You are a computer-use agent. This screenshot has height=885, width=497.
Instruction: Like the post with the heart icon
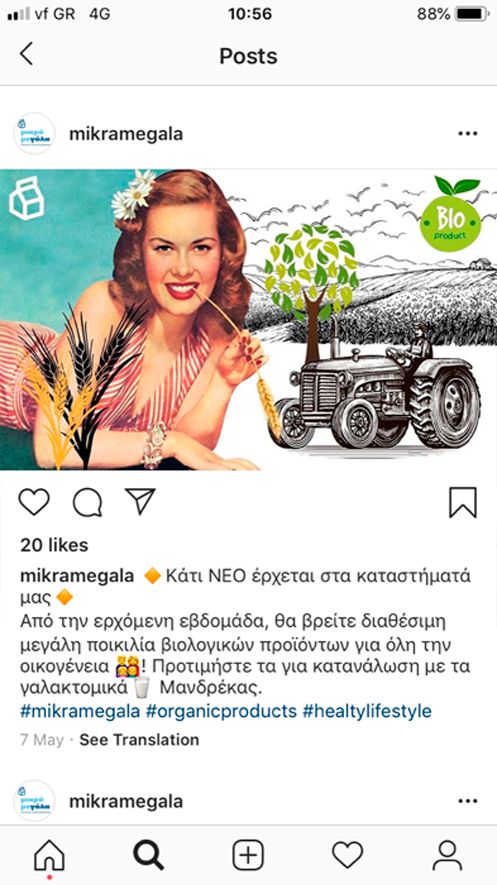click(x=34, y=502)
